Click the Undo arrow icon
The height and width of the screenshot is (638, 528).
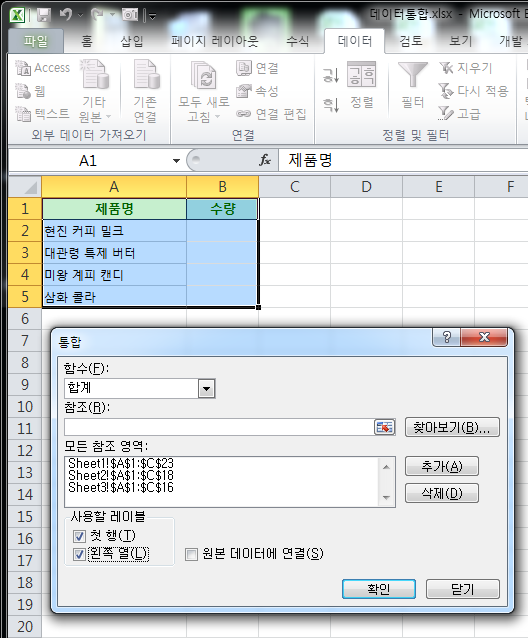tap(65, 15)
